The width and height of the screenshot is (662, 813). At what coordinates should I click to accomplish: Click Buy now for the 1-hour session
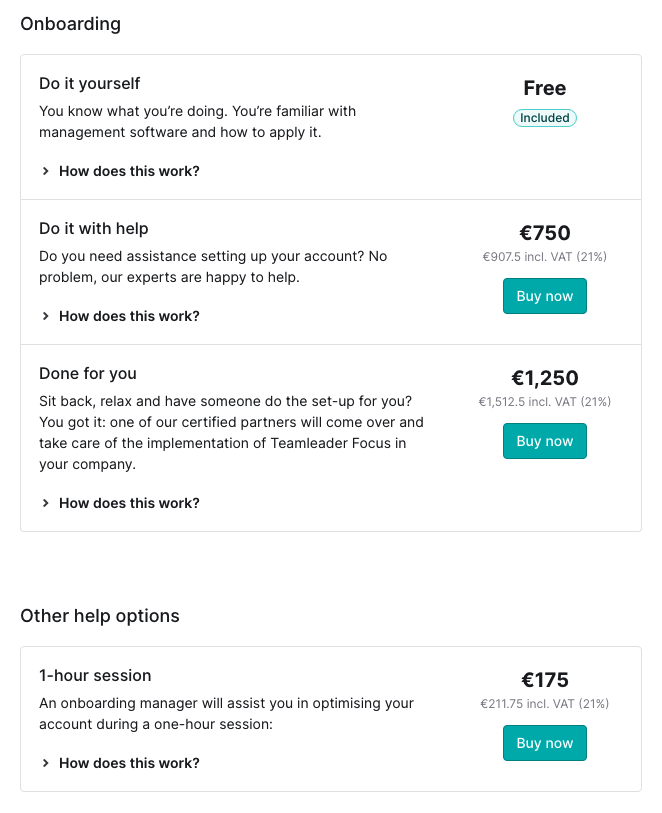point(544,743)
